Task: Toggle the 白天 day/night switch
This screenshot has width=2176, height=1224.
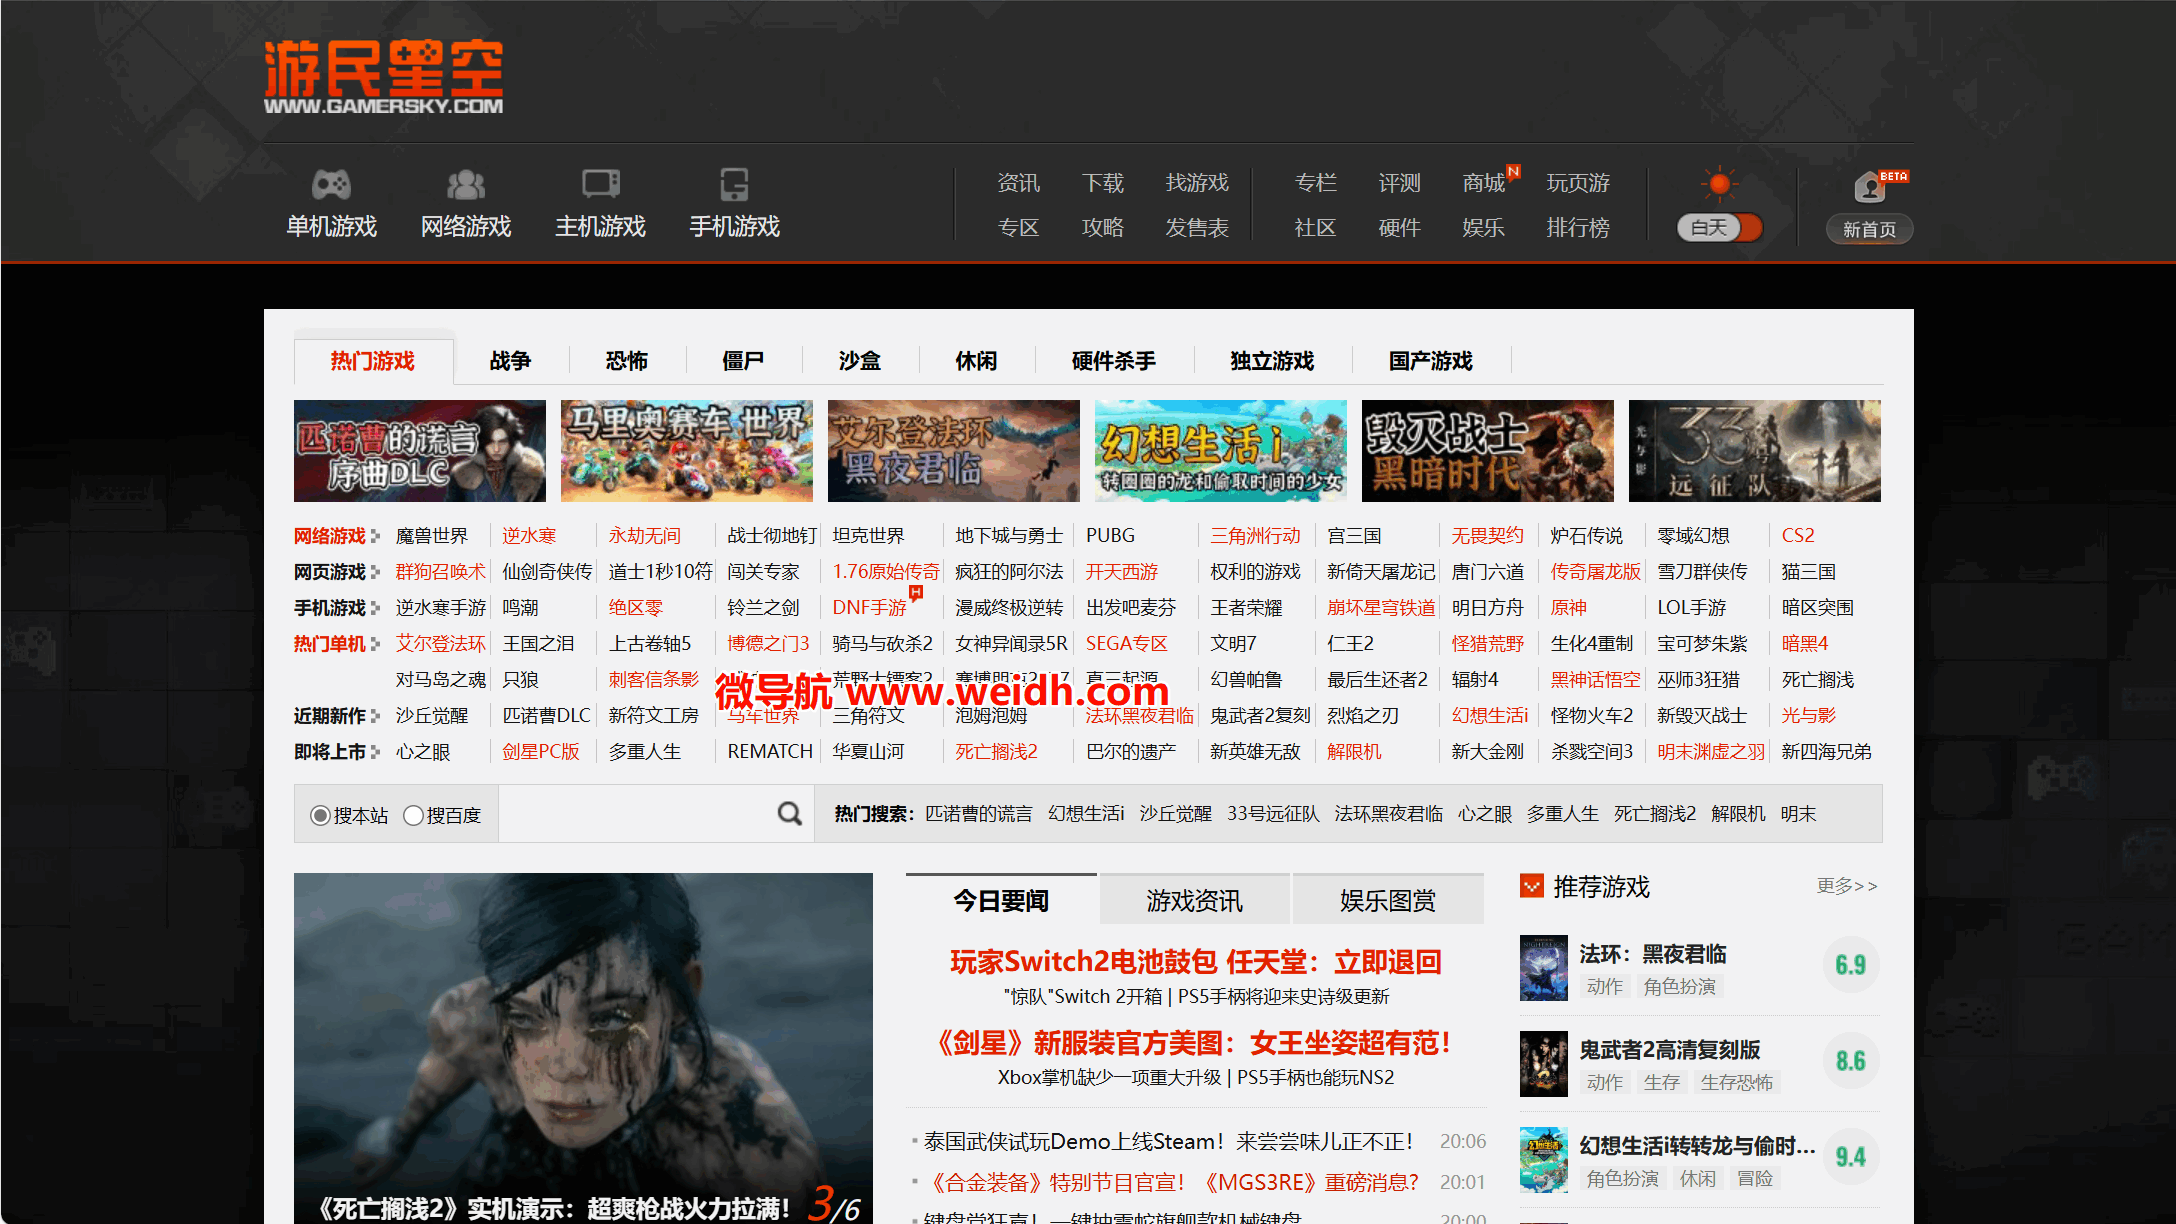Action: pyautogui.click(x=1719, y=228)
